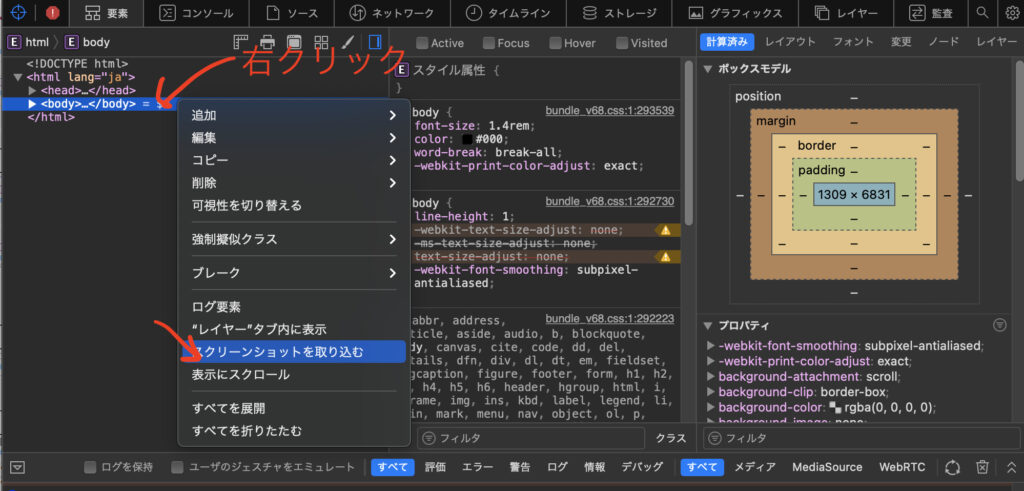1024x491 pixels.
Task: Open link bundle_v68.css:1:292223
Action: pyautogui.click(x=610, y=319)
